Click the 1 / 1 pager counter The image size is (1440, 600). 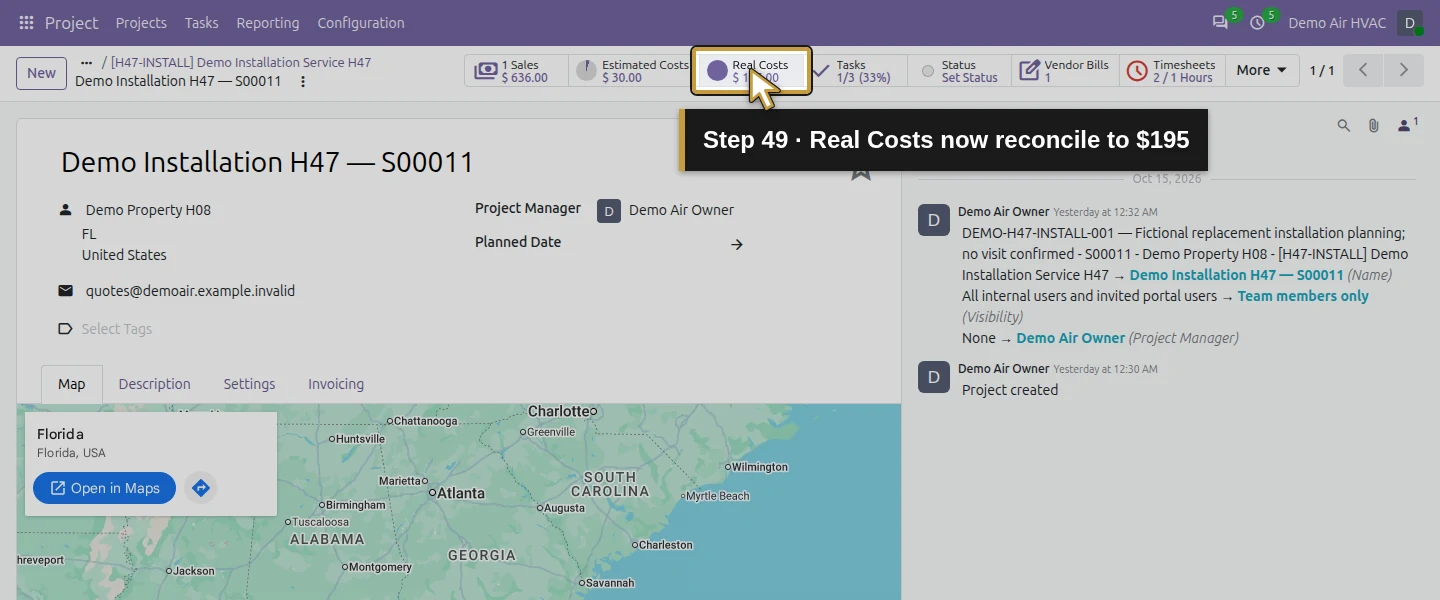pos(1322,70)
